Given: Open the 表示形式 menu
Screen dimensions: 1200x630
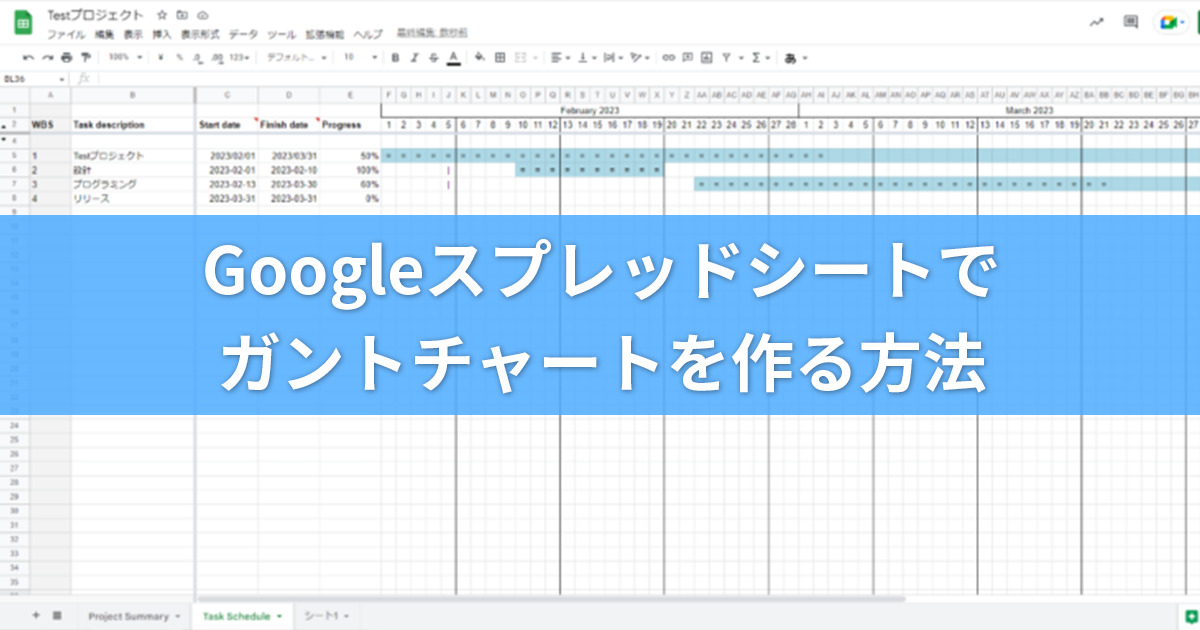Looking at the screenshot, I should (200, 34).
